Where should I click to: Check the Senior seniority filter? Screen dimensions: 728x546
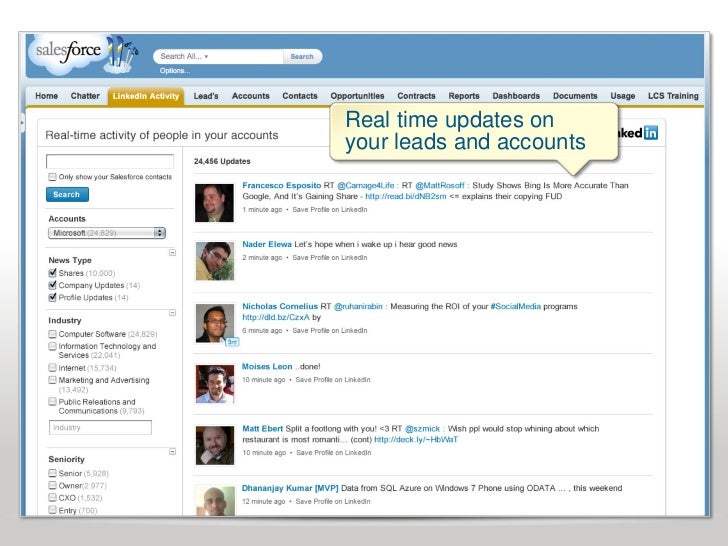point(52,473)
